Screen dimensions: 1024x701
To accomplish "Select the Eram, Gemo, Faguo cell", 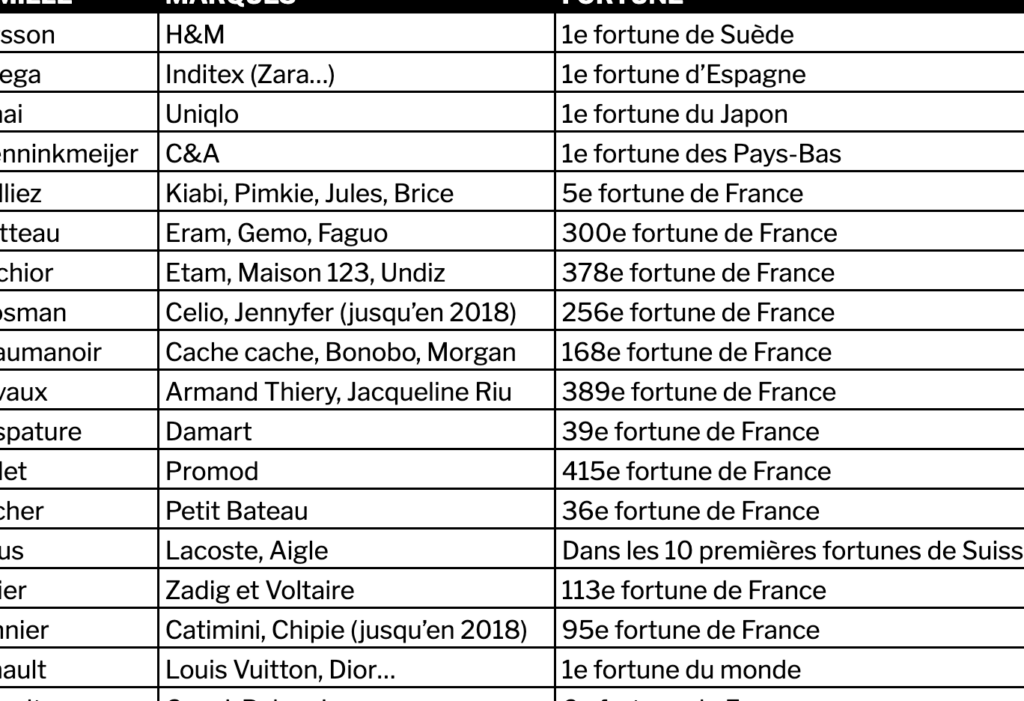I will coord(357,232).
